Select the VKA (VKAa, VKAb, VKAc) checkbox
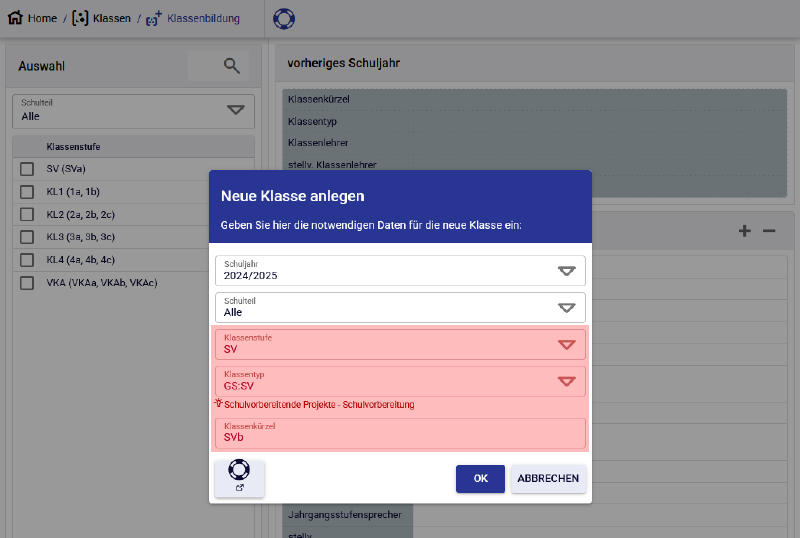The height and width of the screenshot is (538, 800). pyautogui.click(x=27, y=283)
